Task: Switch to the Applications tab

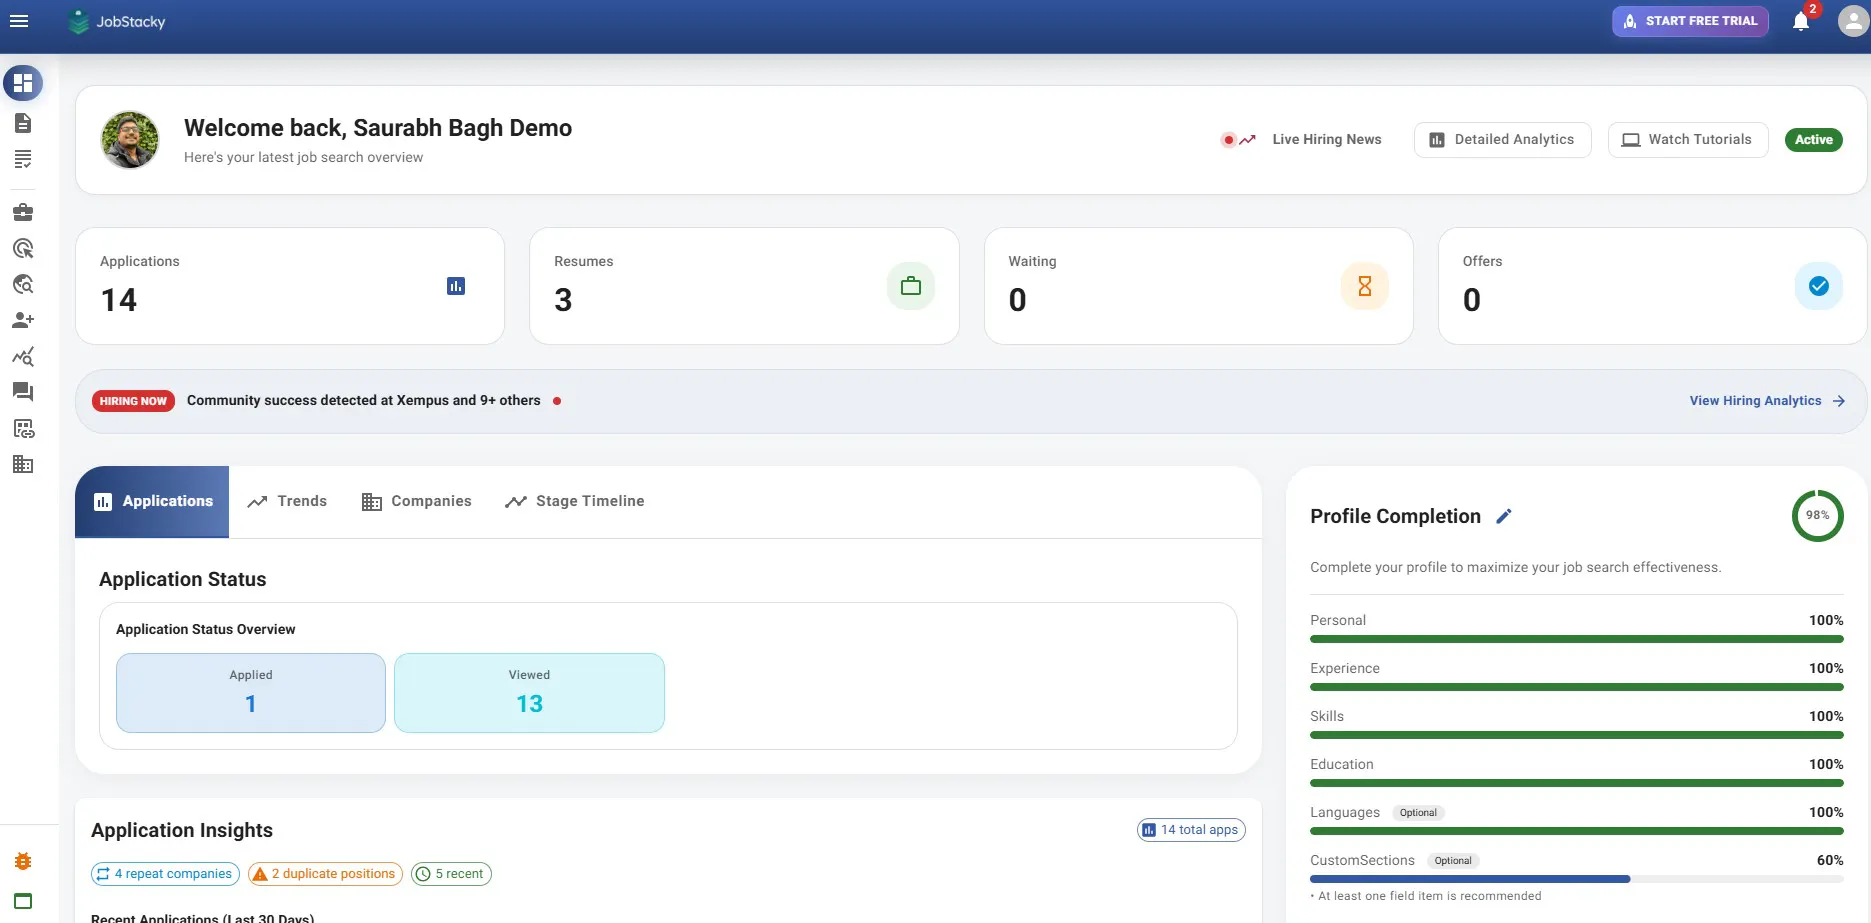Action: 152,502
